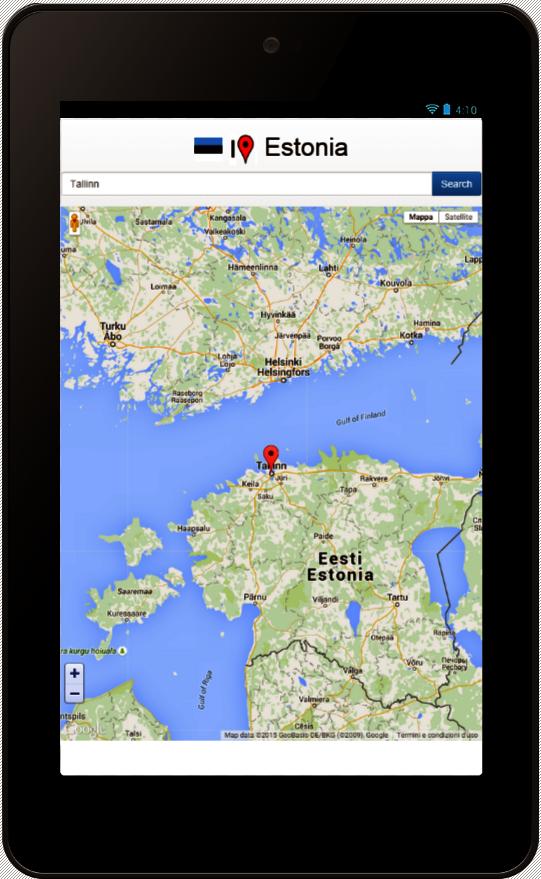This screenshot has height=879, width=541.
Task: Click the Haapsalu town label
Action: [193, 528]
